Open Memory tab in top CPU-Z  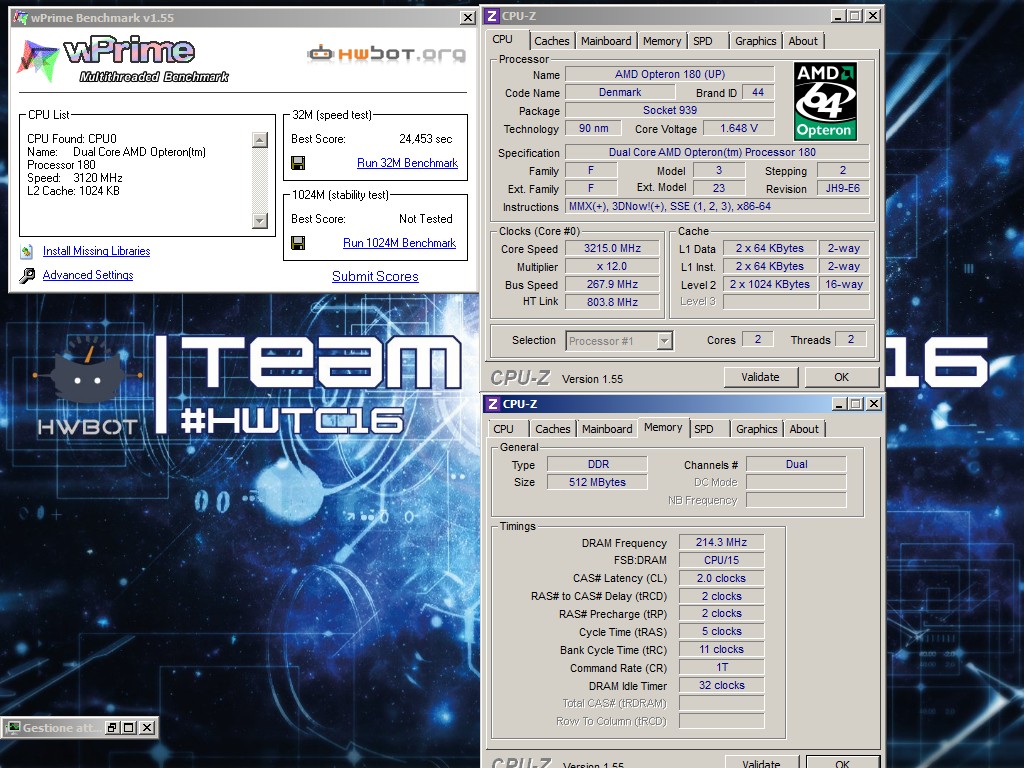pos(662,41)
